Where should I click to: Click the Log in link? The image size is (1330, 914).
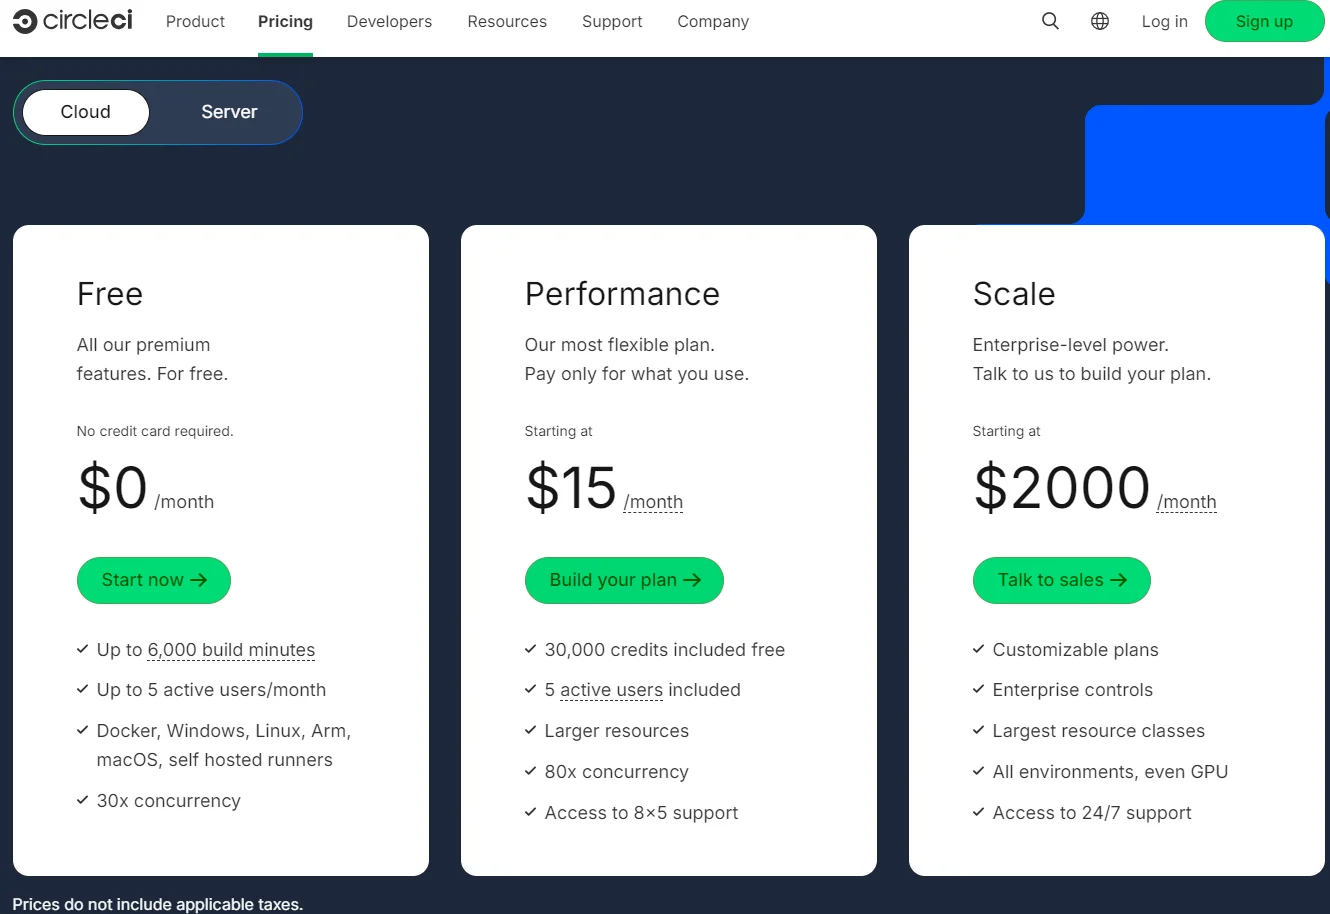click(x=1165, y=21)
